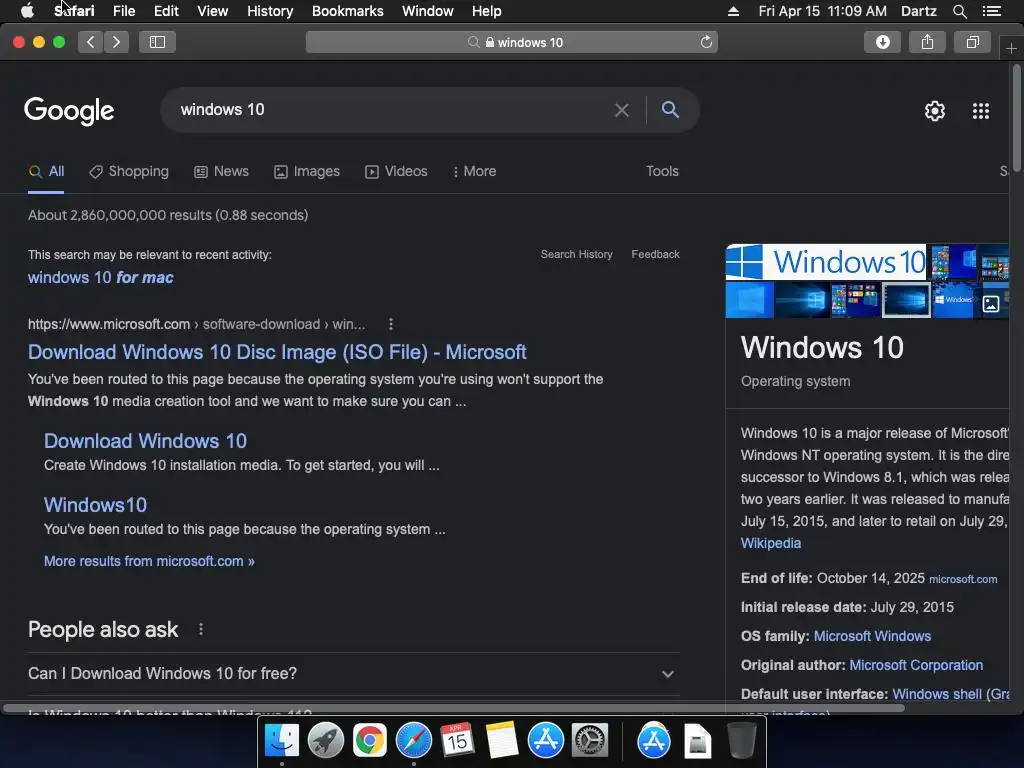The width and height of the screenshot is (1024, 768).
Task: Search for "windows 10 for mac" suggestion
Action: (x=101, y=278)
